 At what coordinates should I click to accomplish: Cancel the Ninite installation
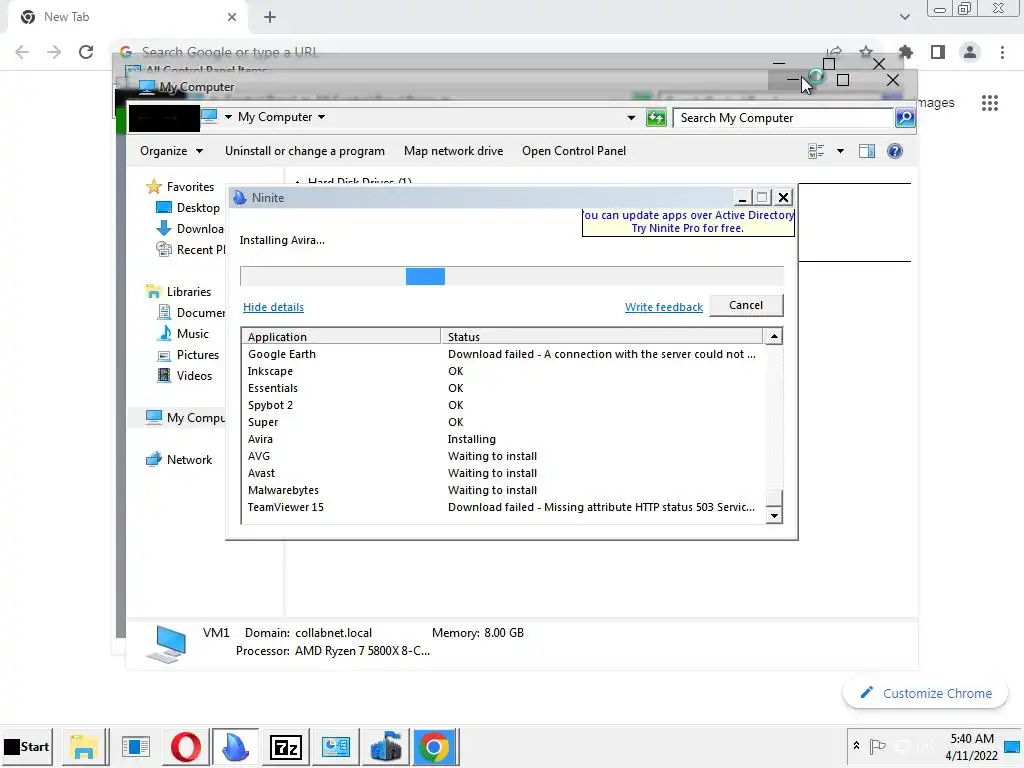click(746, 305)
